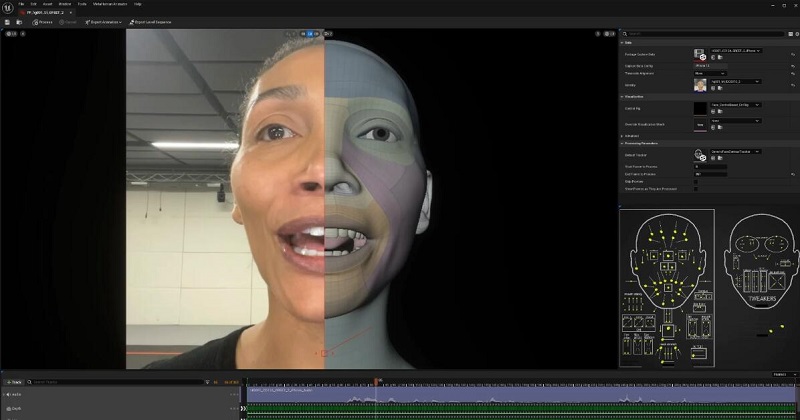Toggle the Skip Preview checkbox
This screenshot has height=420, width=800.
(696, 180)
